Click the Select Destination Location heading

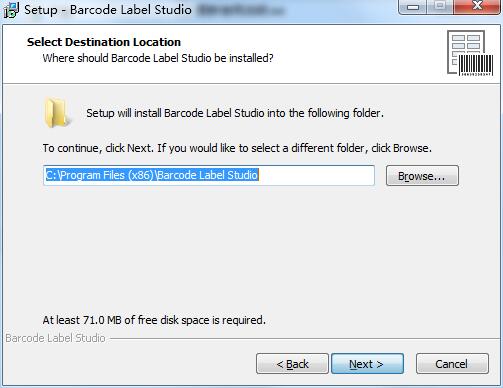click(104, 42)
